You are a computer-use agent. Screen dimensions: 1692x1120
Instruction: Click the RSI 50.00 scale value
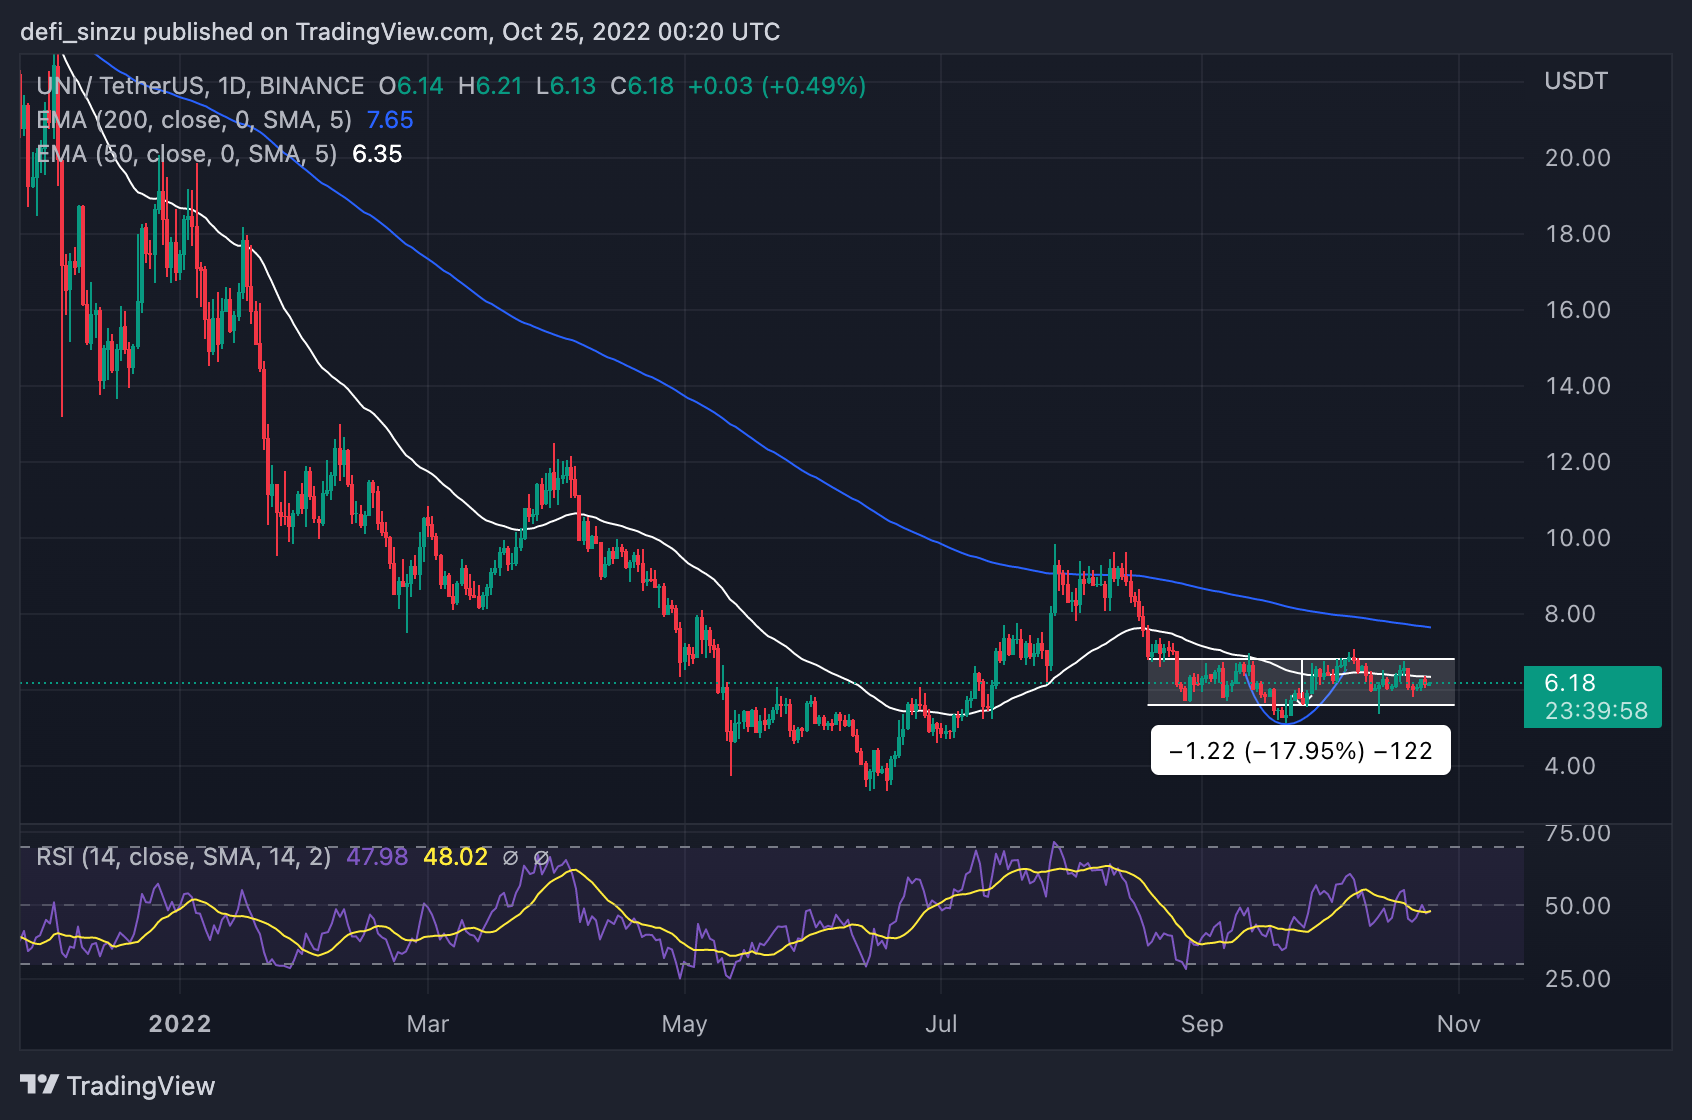[x=1578, y=906]
